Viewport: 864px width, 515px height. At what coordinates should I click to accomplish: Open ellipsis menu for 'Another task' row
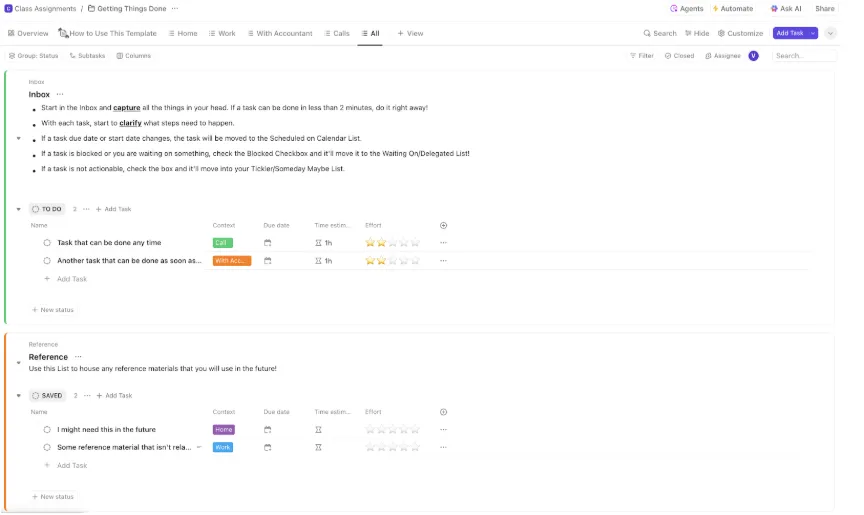[444, 261]
